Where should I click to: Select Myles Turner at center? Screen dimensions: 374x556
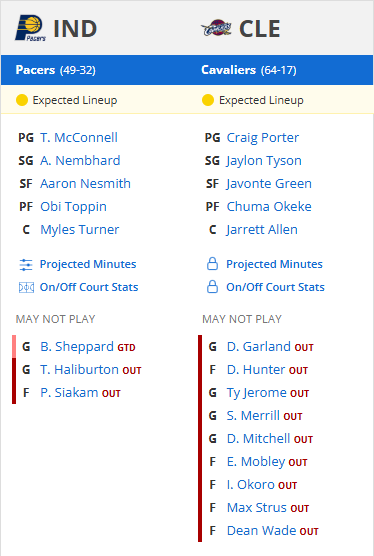[80, 230]
